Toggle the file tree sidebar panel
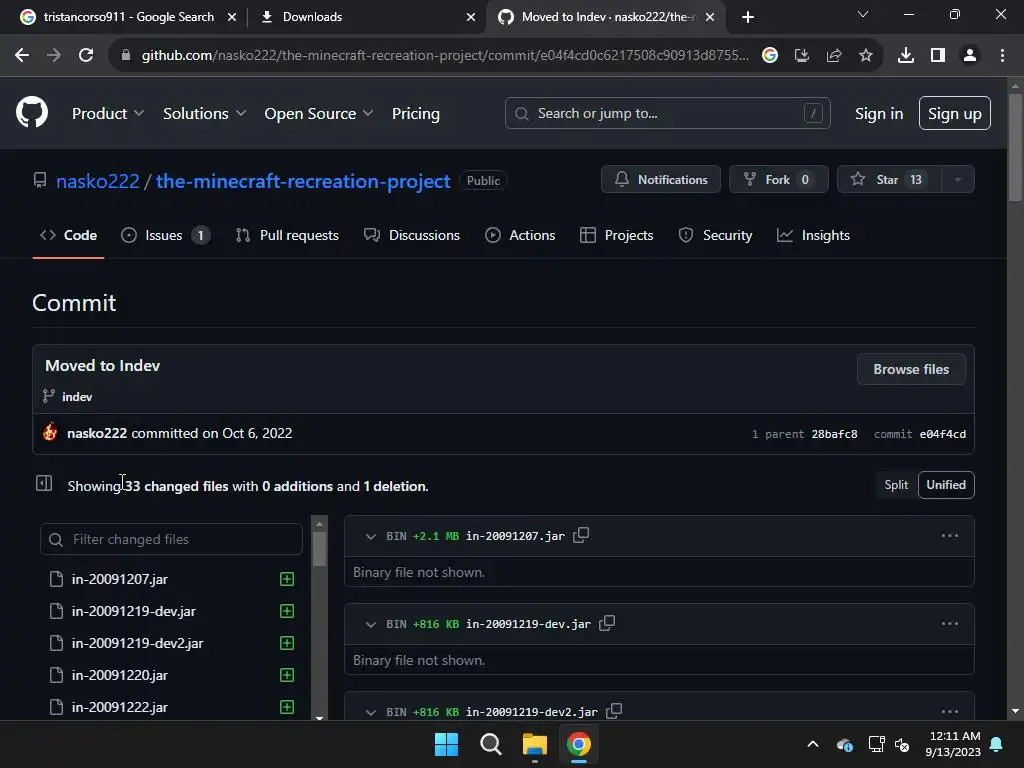 [44, 483]
